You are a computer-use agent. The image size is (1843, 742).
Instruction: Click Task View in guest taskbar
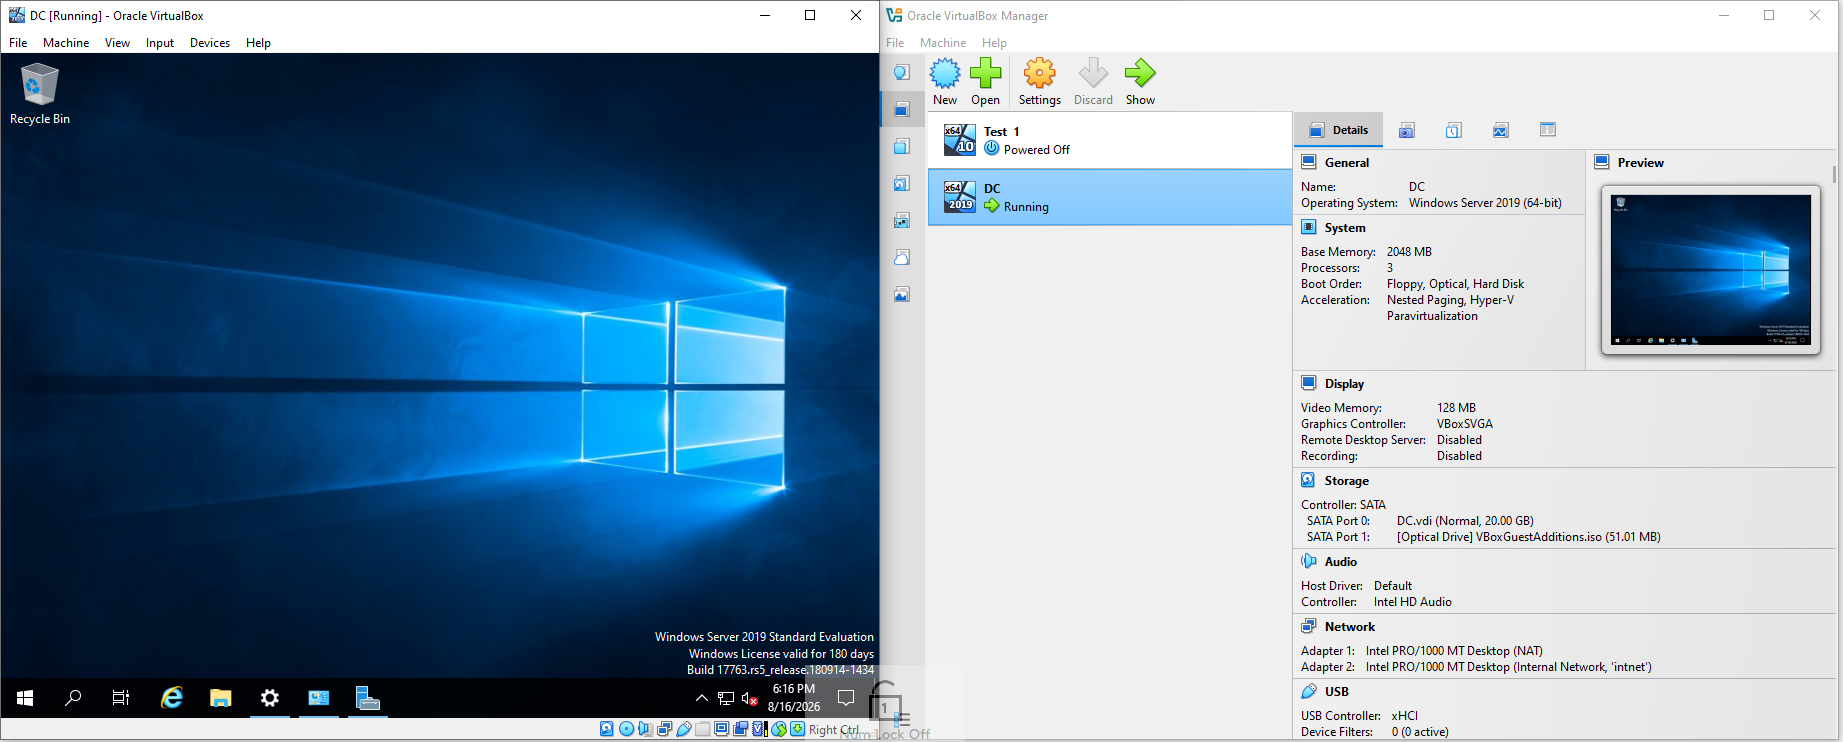121,698
